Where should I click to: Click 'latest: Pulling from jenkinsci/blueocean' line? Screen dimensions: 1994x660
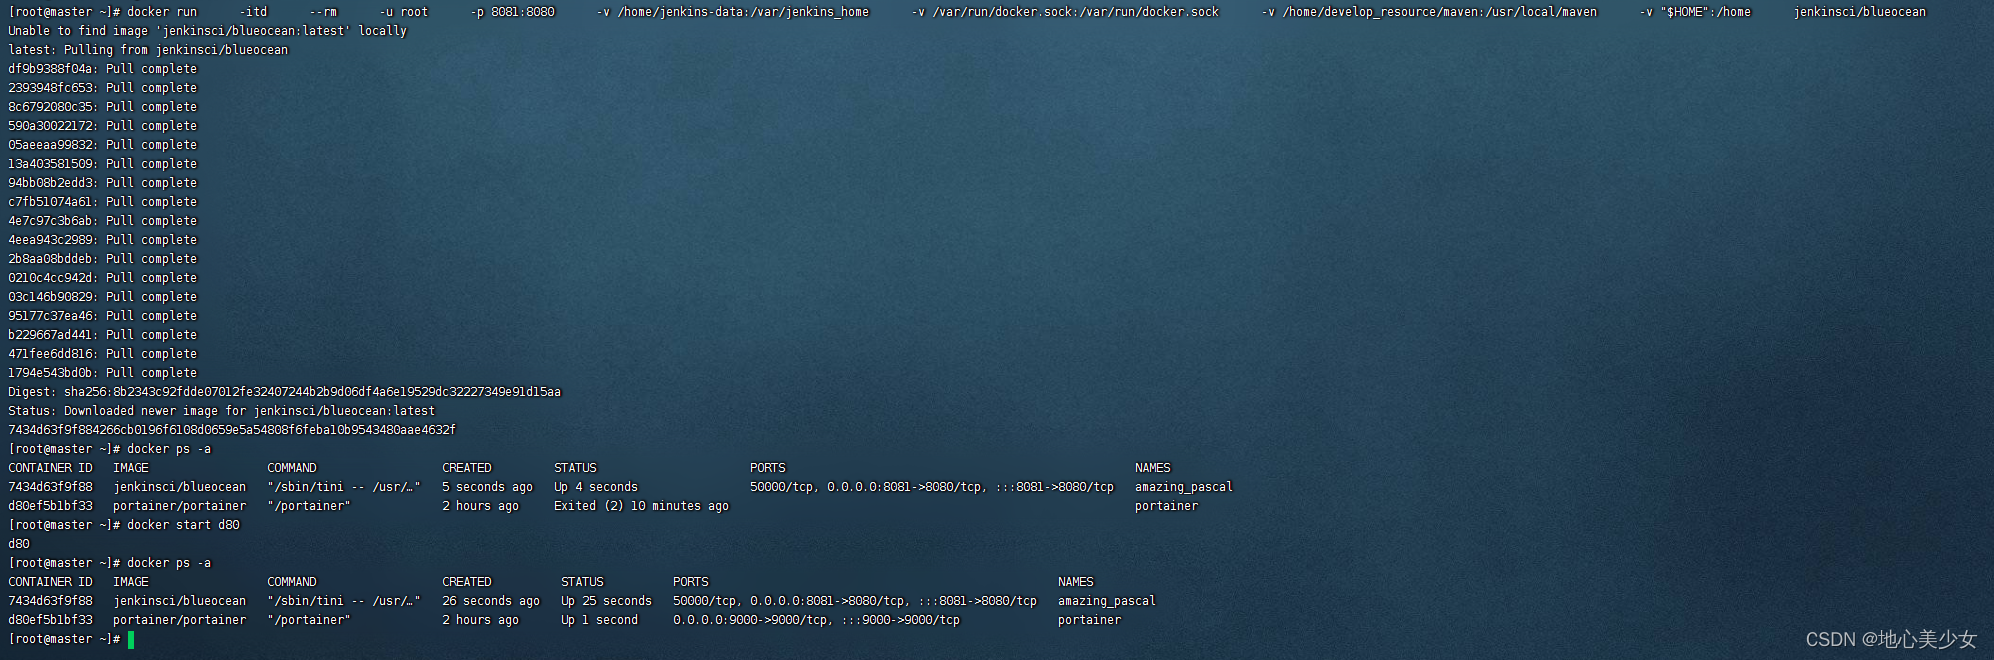tap(148, 50)
